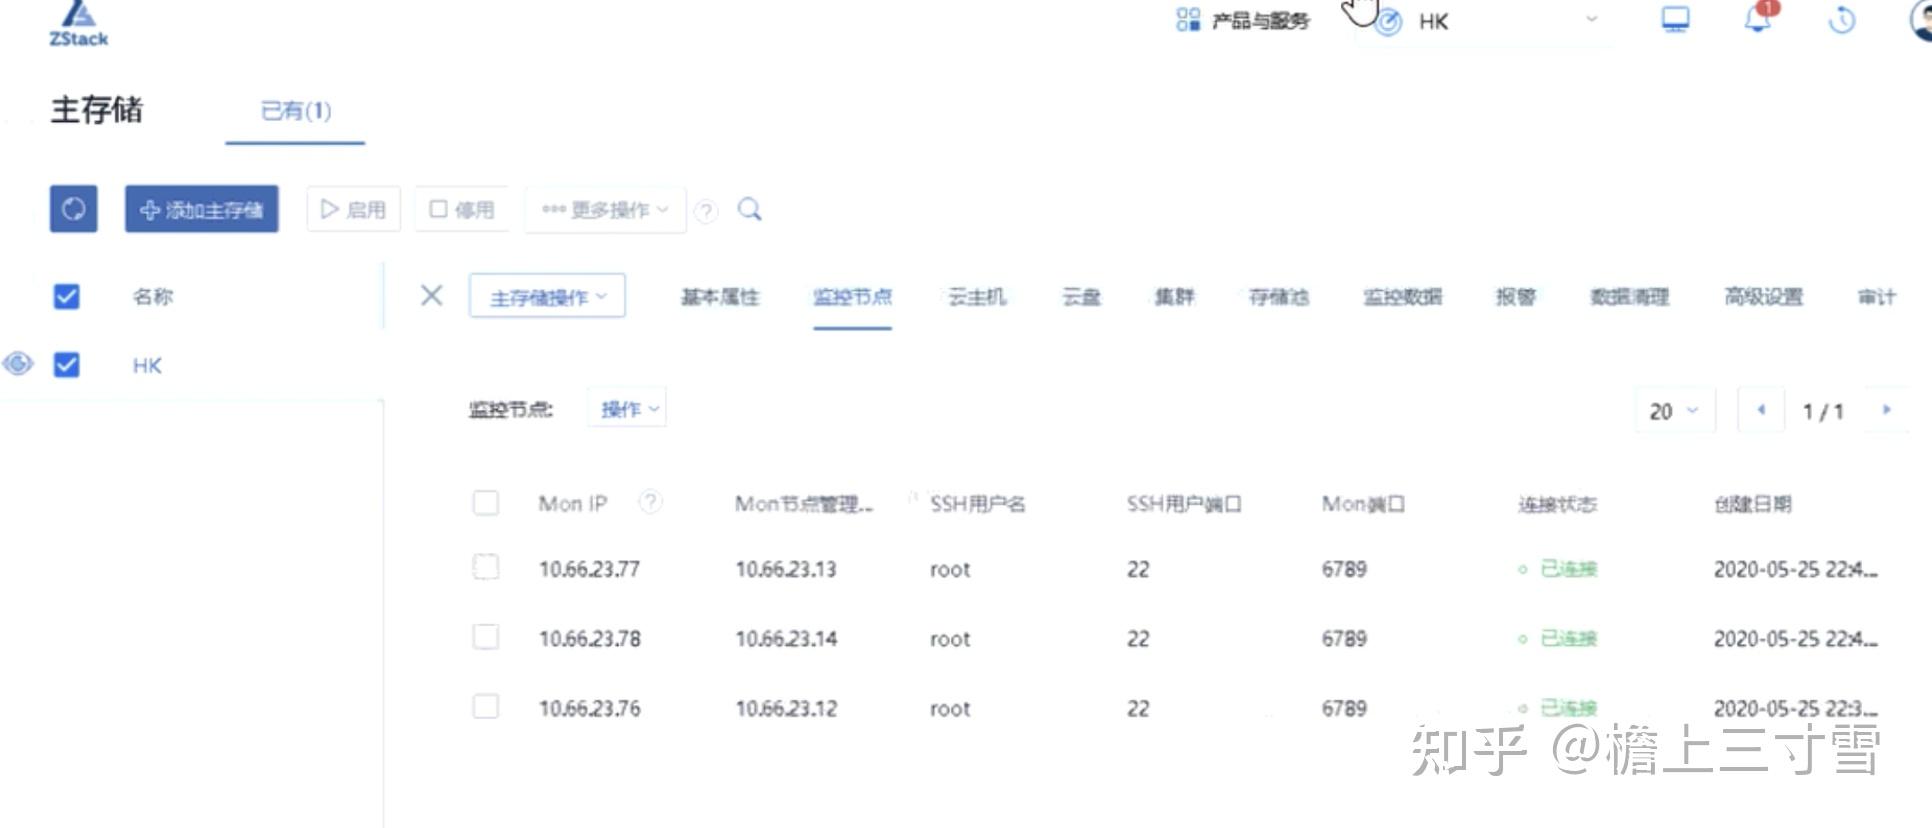Click the 停用 button
Image resolution: width=1932 pixels, height=828 pixels.
[x=462, y=209]
